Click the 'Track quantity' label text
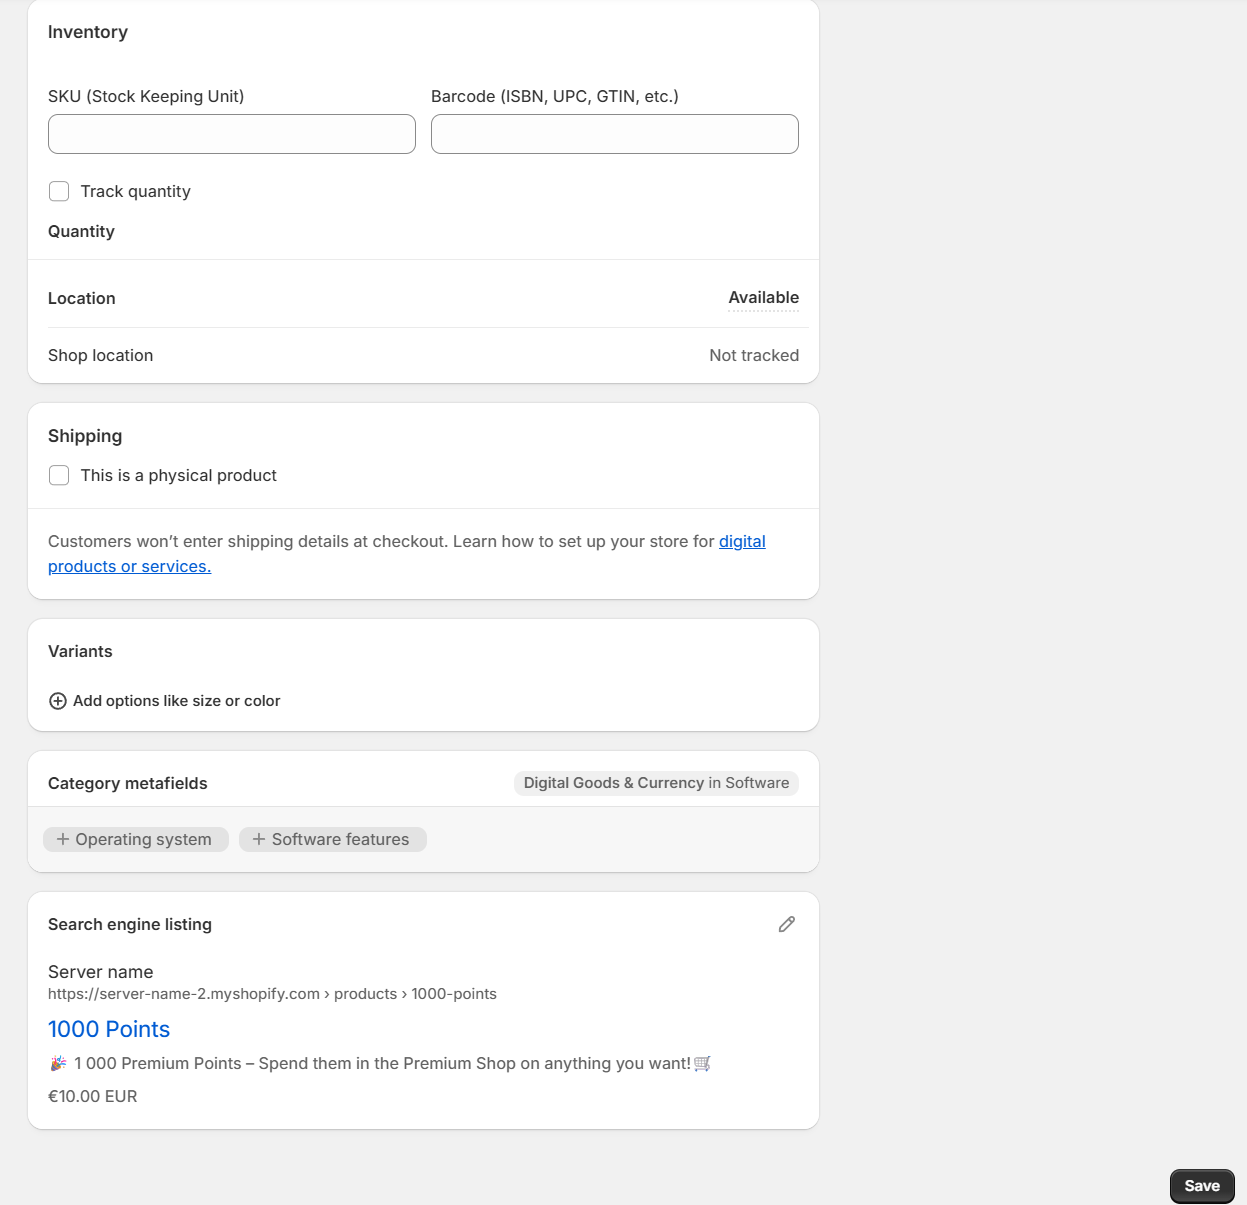Image resolution: width=1247 pixels, height=1205 pixels. (135, 191)
